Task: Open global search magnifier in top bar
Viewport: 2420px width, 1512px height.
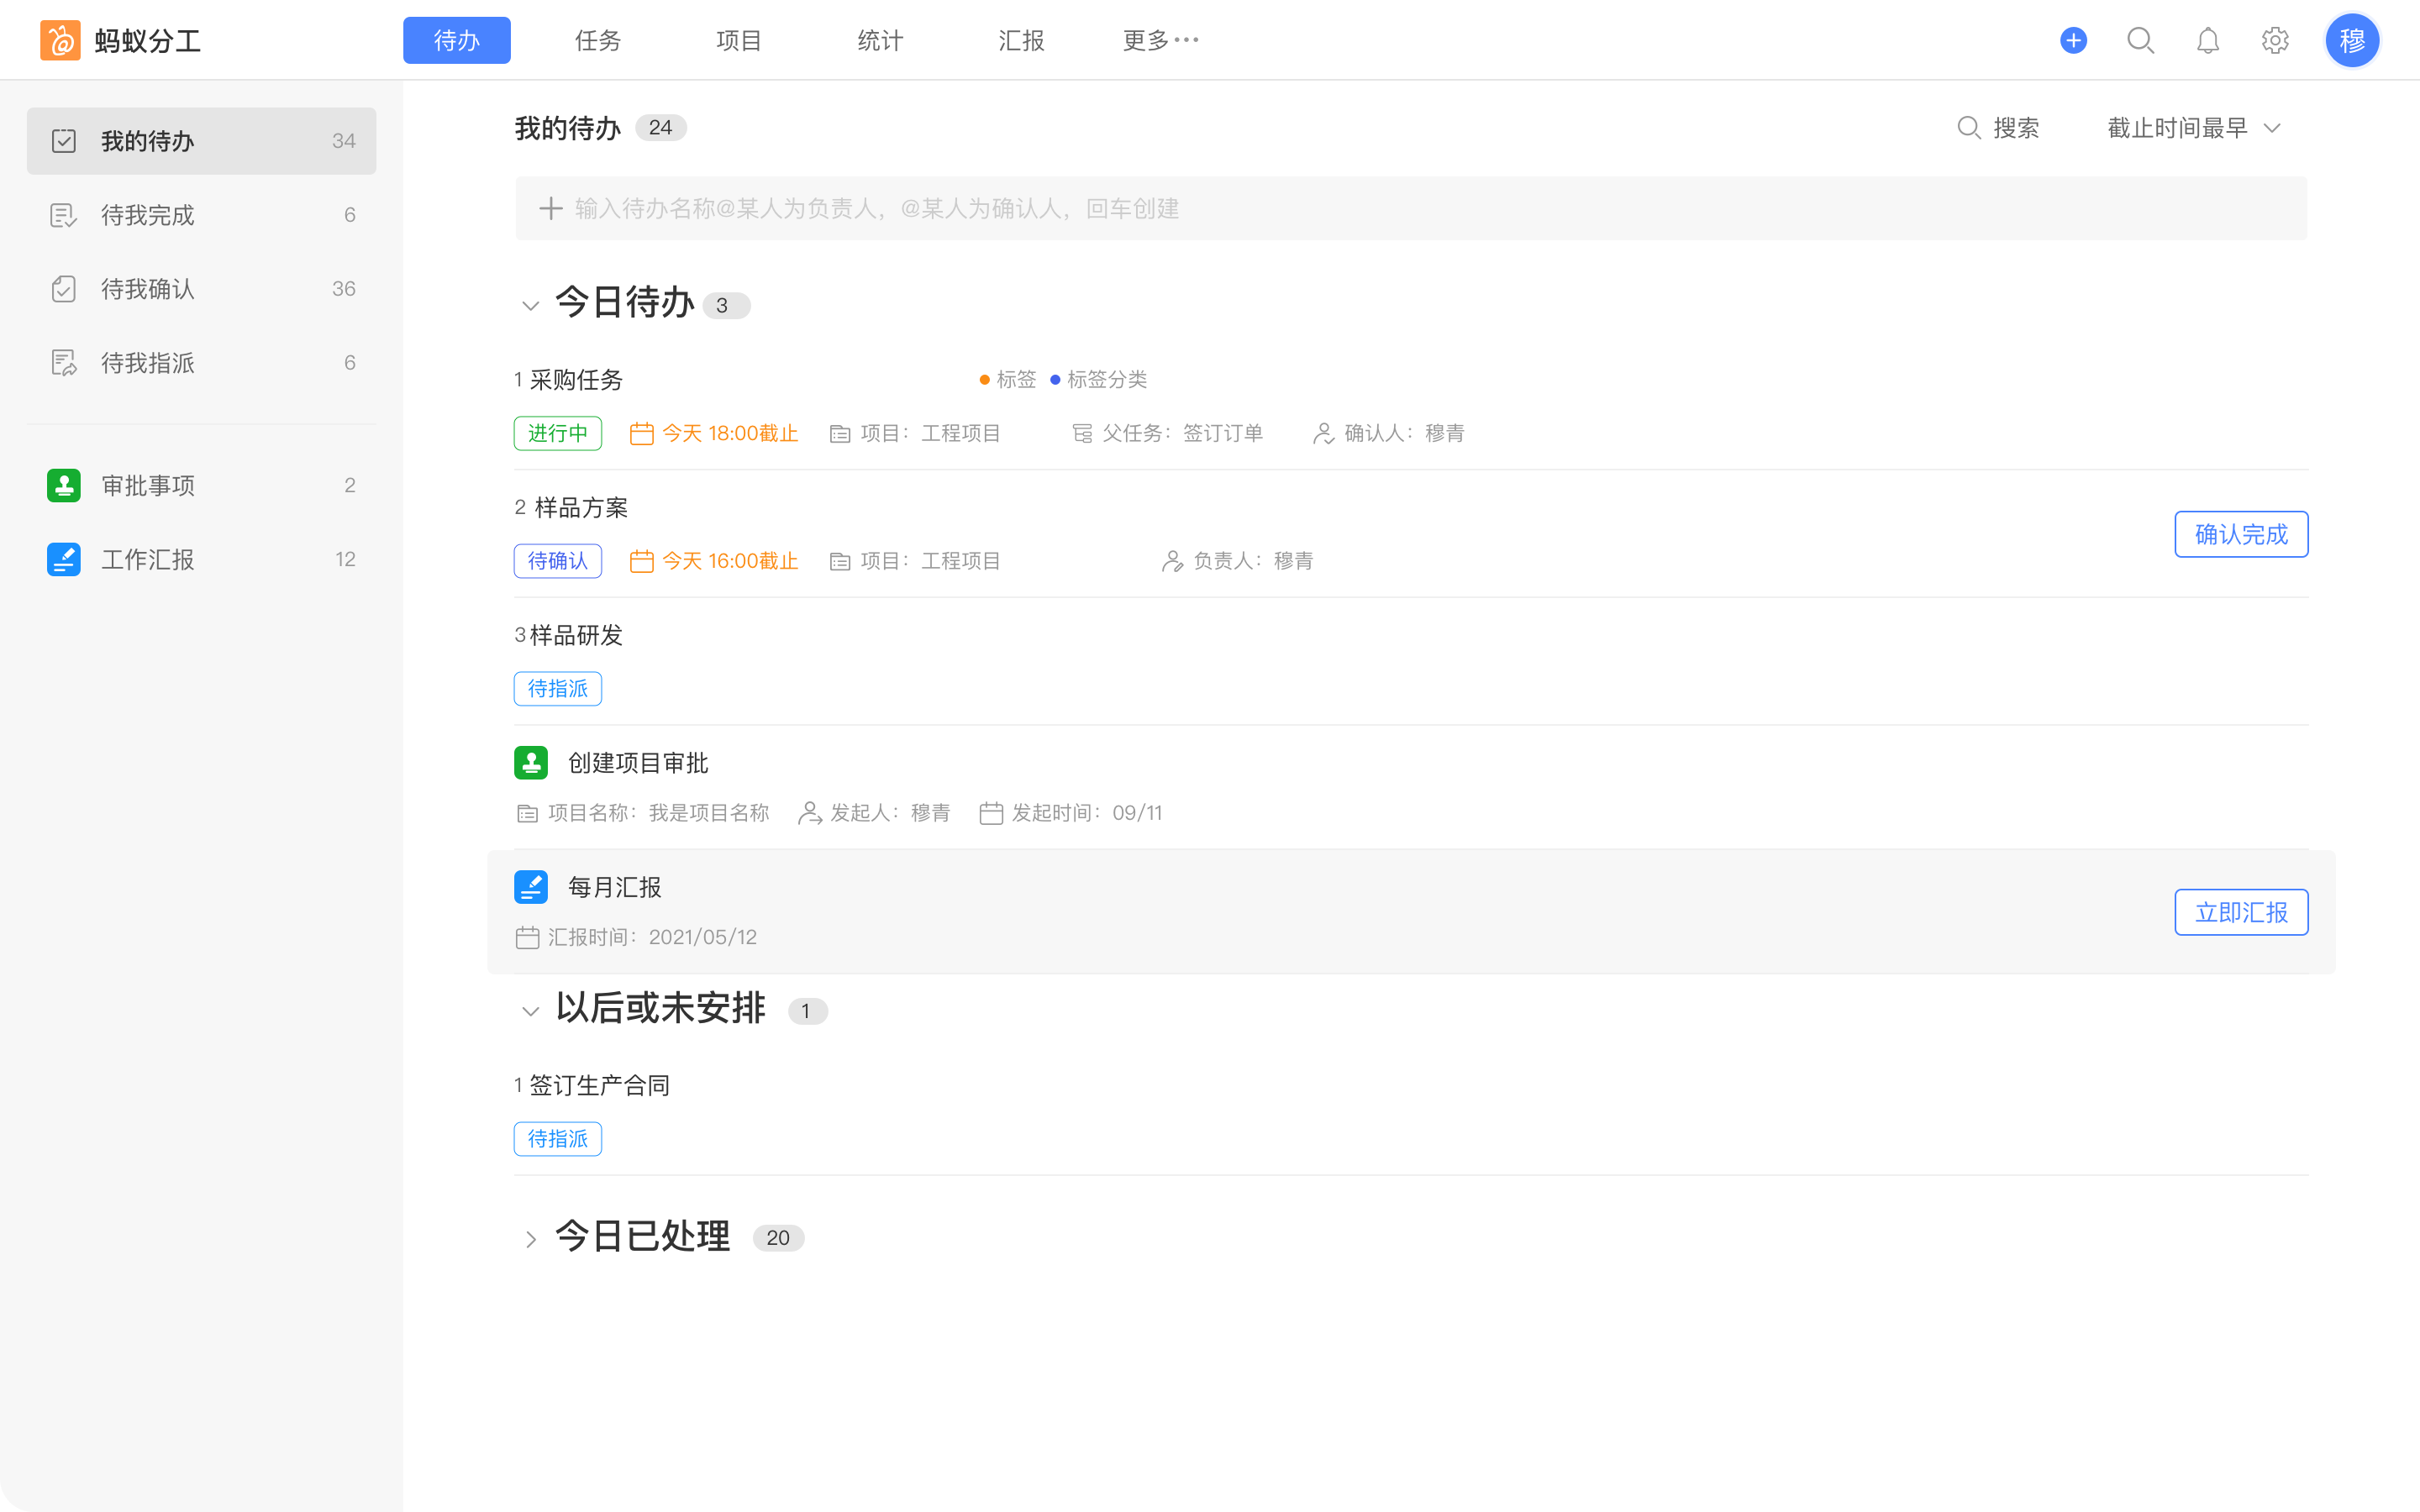Action: (x=2140, y=40)
